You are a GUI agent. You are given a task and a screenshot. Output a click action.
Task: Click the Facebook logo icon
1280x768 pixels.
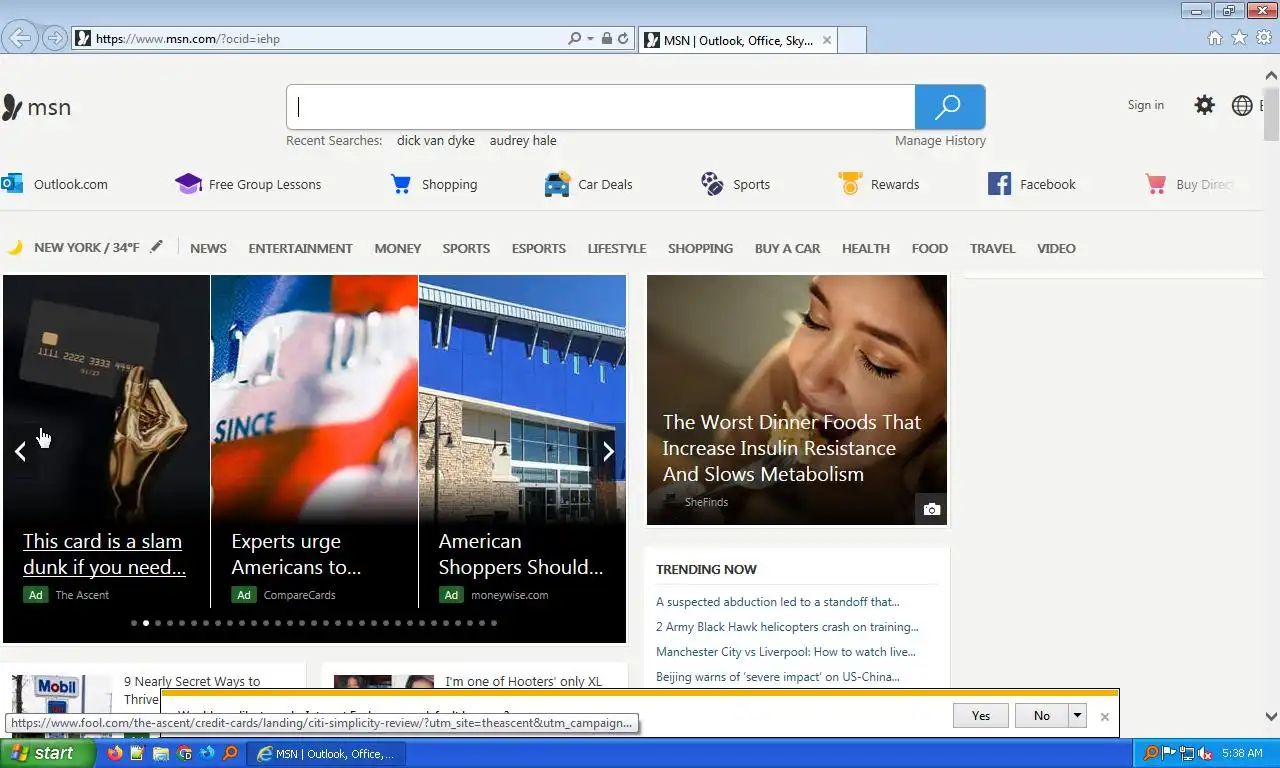point(999,184)
